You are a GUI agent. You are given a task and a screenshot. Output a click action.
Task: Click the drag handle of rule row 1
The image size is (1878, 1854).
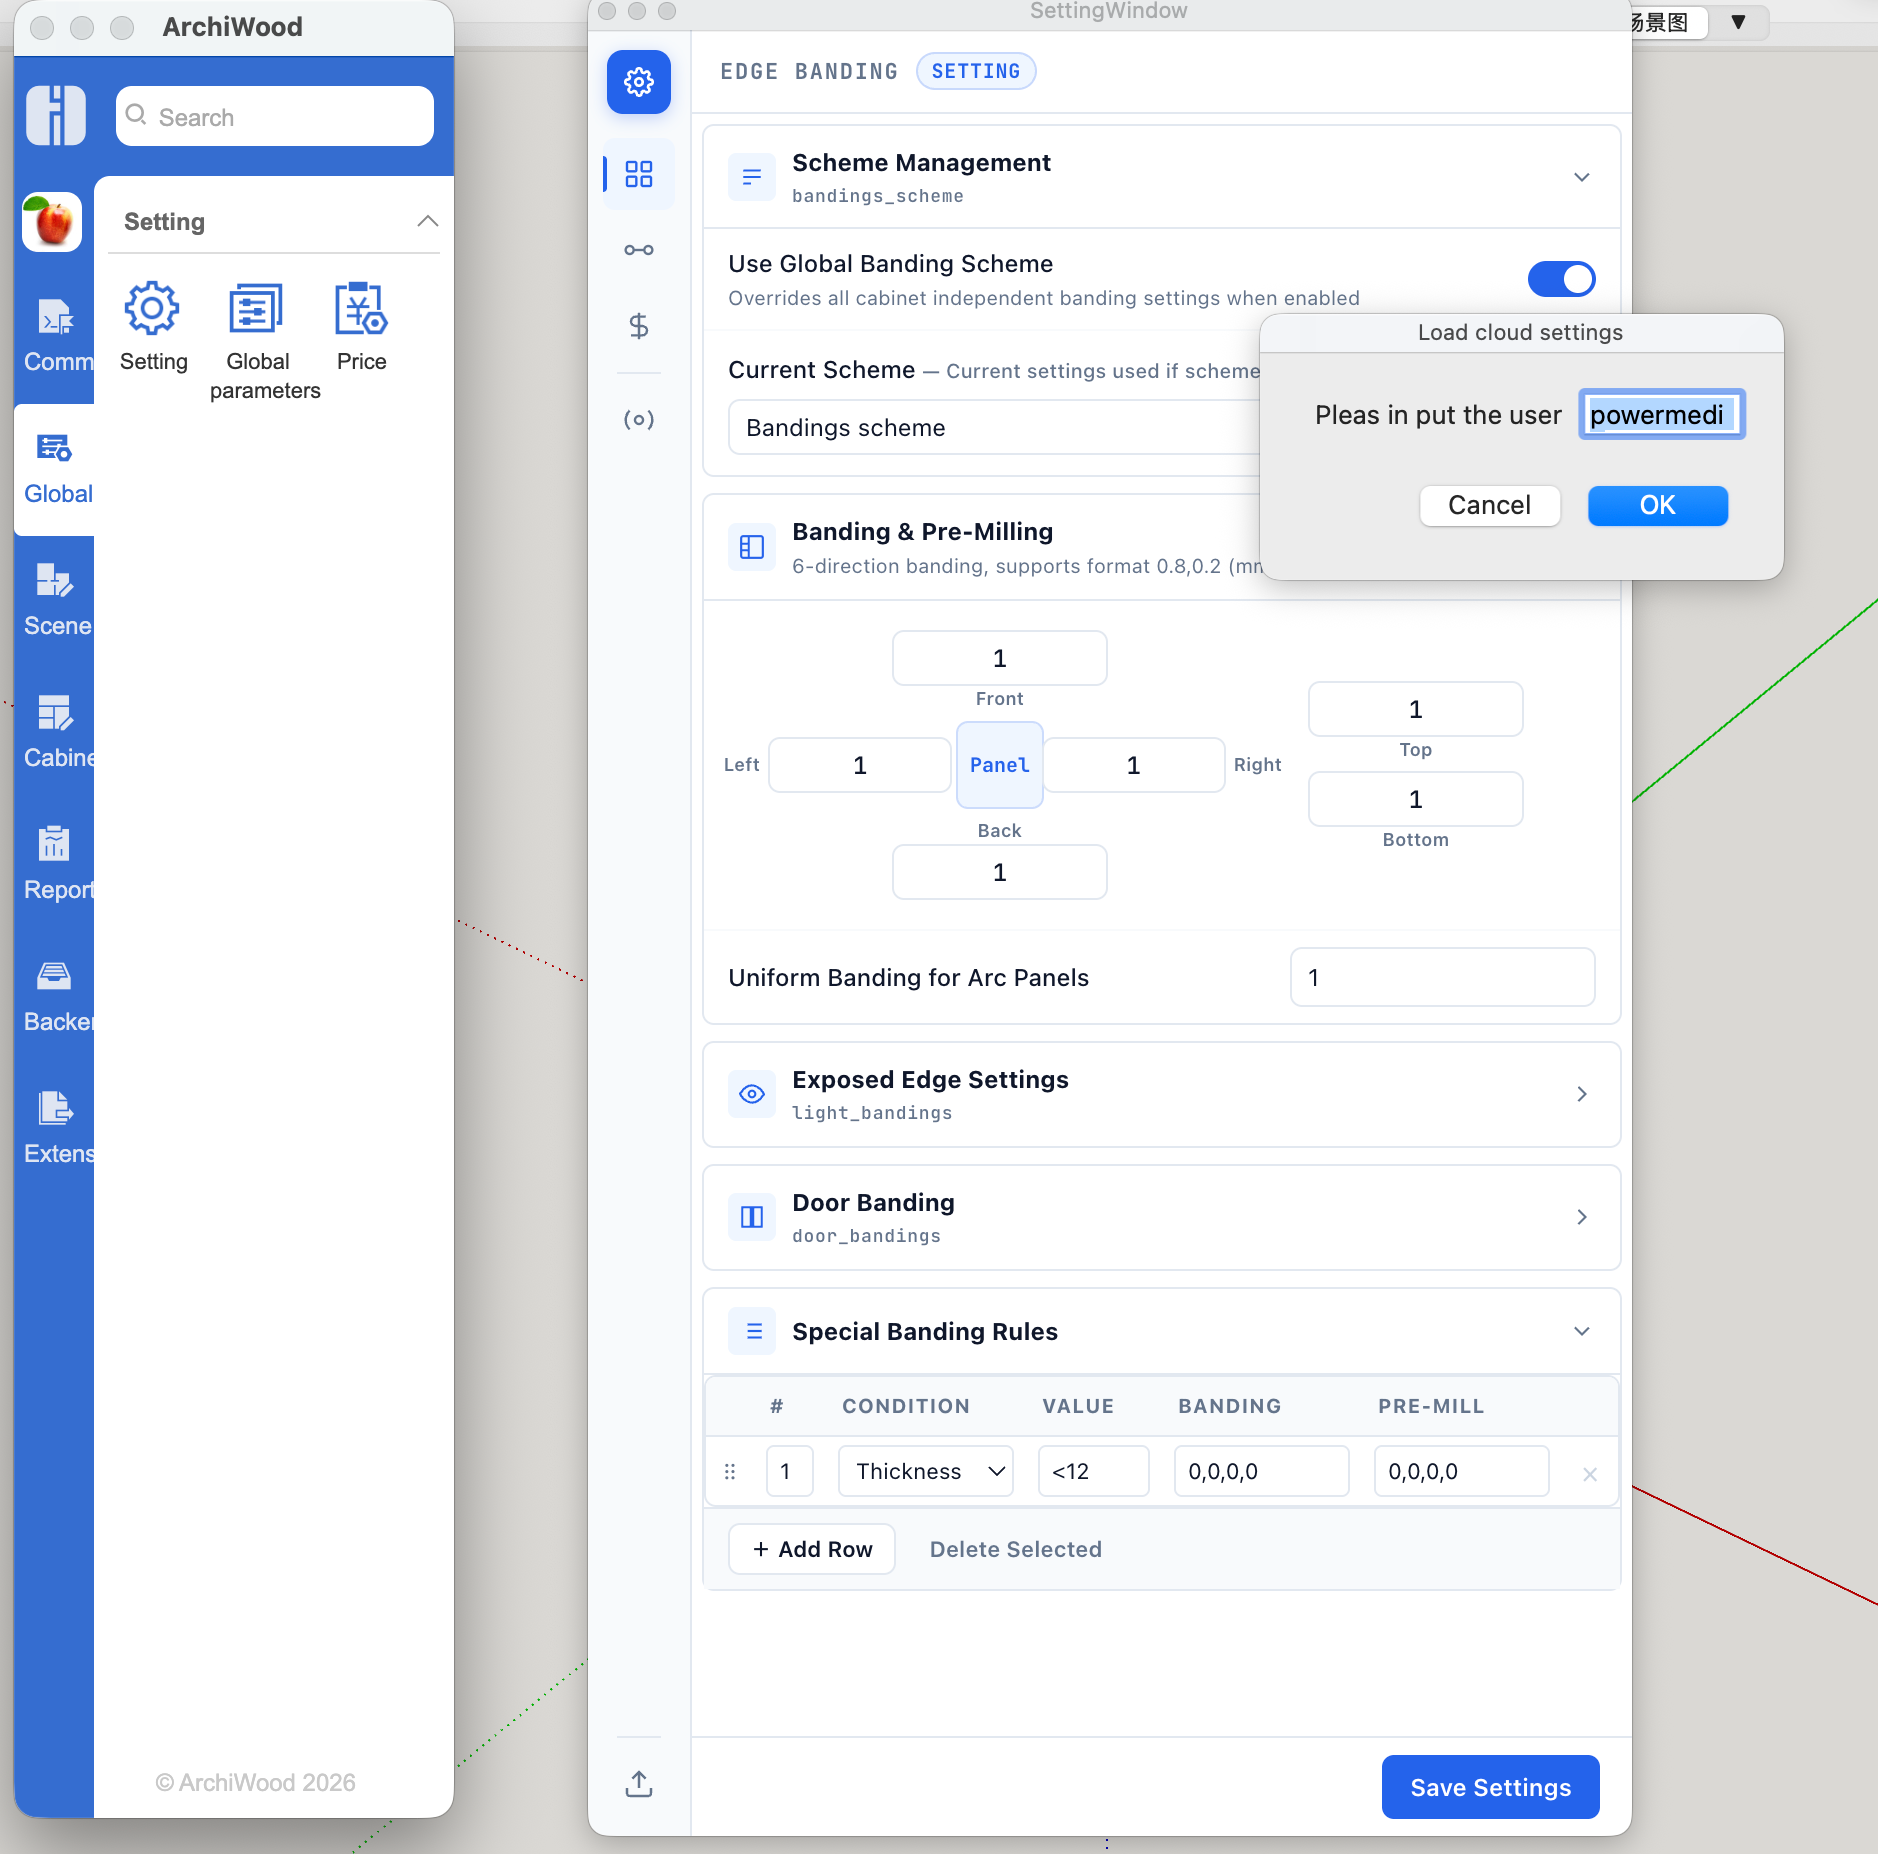[x=730, y=1472]
